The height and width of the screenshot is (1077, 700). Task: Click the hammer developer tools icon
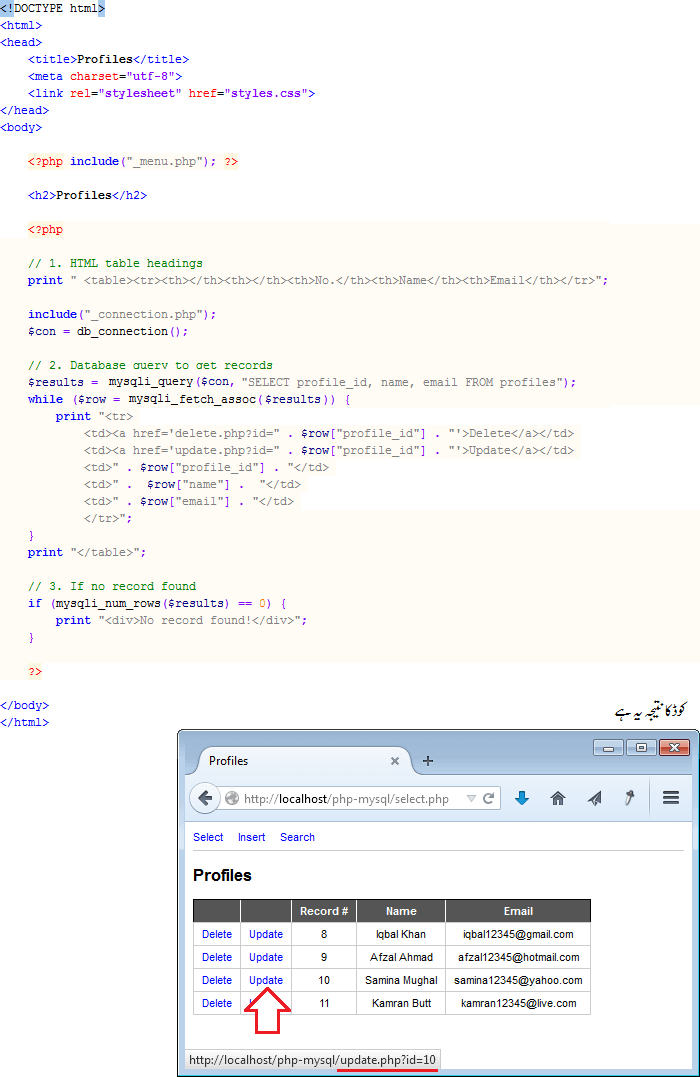coord(630,798)
